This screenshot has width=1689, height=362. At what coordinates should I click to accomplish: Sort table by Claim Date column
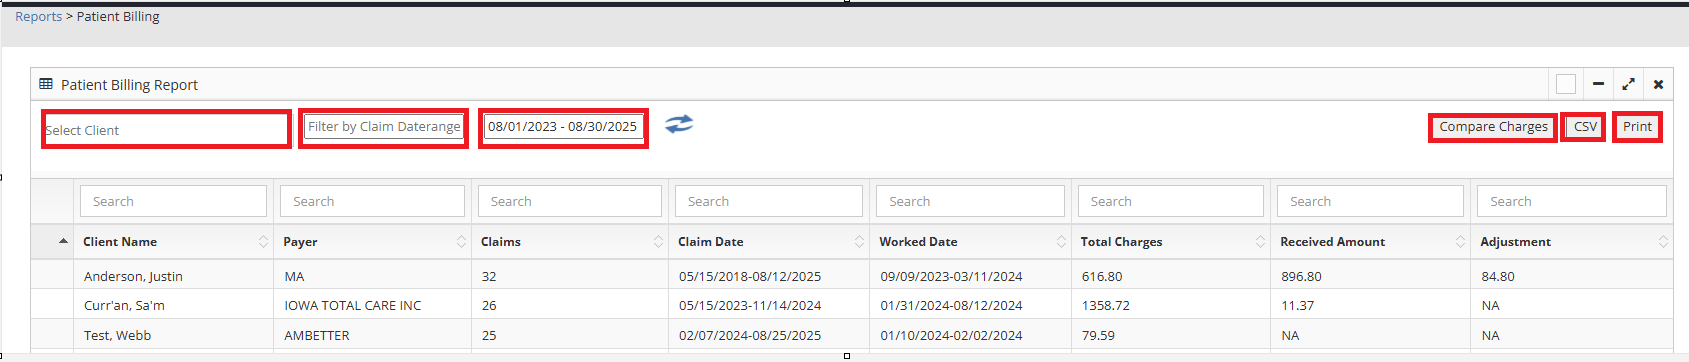pos(770,242)
